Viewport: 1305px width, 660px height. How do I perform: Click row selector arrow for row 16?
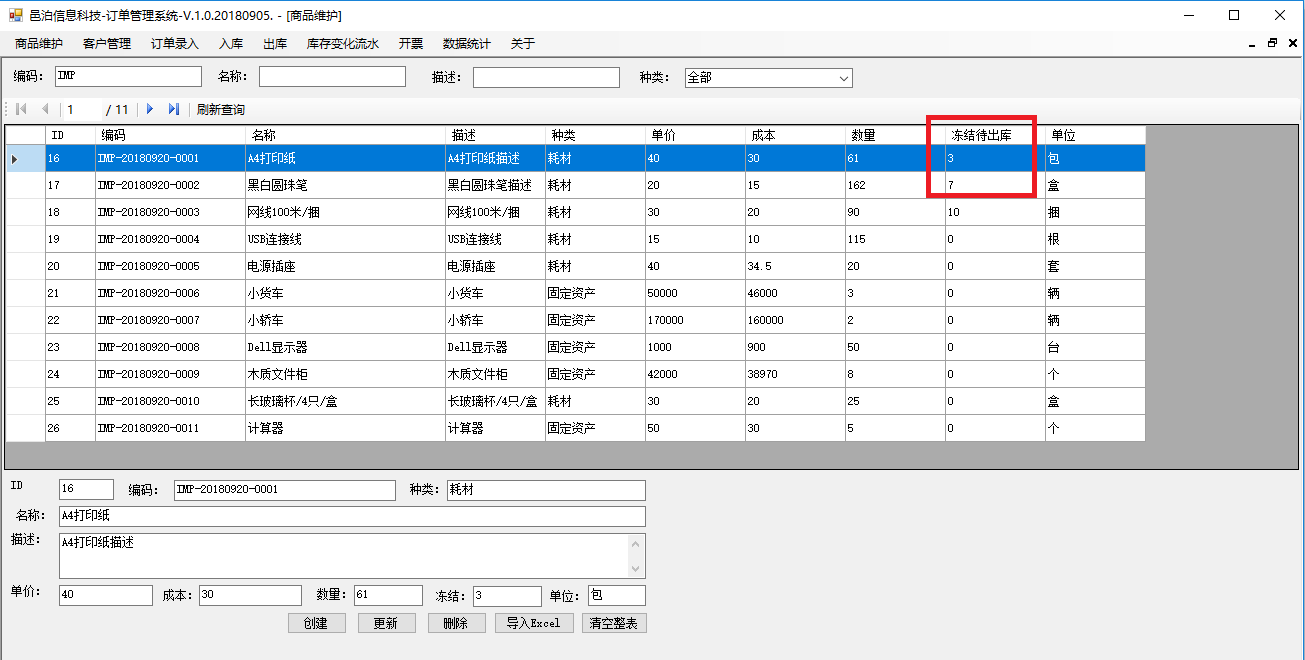coord(25,158)
